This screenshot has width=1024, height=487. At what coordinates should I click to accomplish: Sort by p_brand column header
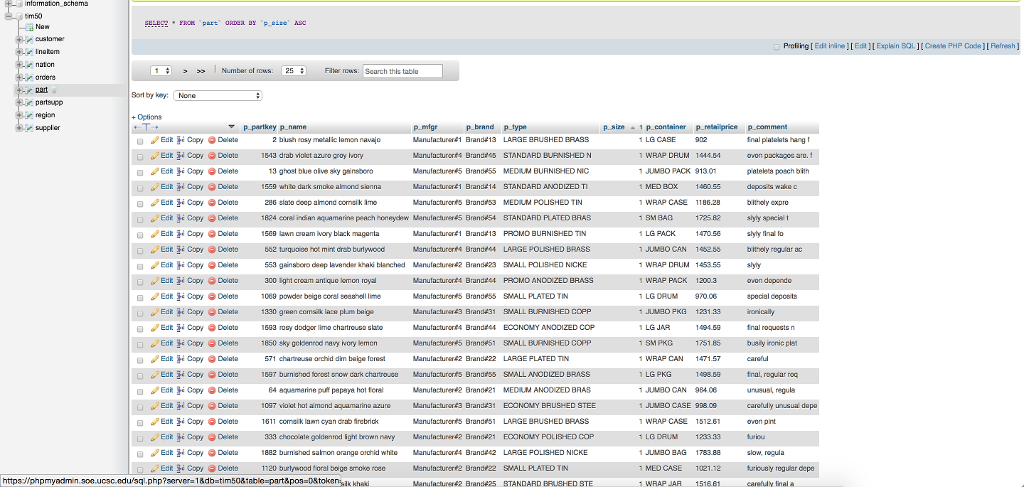[x=479, y=127]
